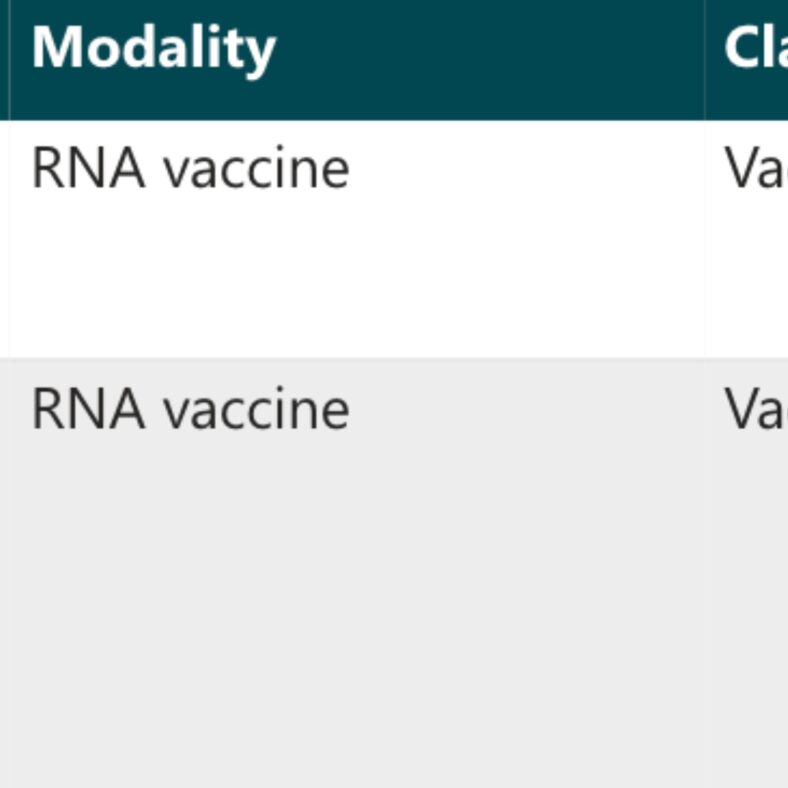788x788 pixels.
Task: Click RNA vaccine in the first row
Action: pos(190,168)
